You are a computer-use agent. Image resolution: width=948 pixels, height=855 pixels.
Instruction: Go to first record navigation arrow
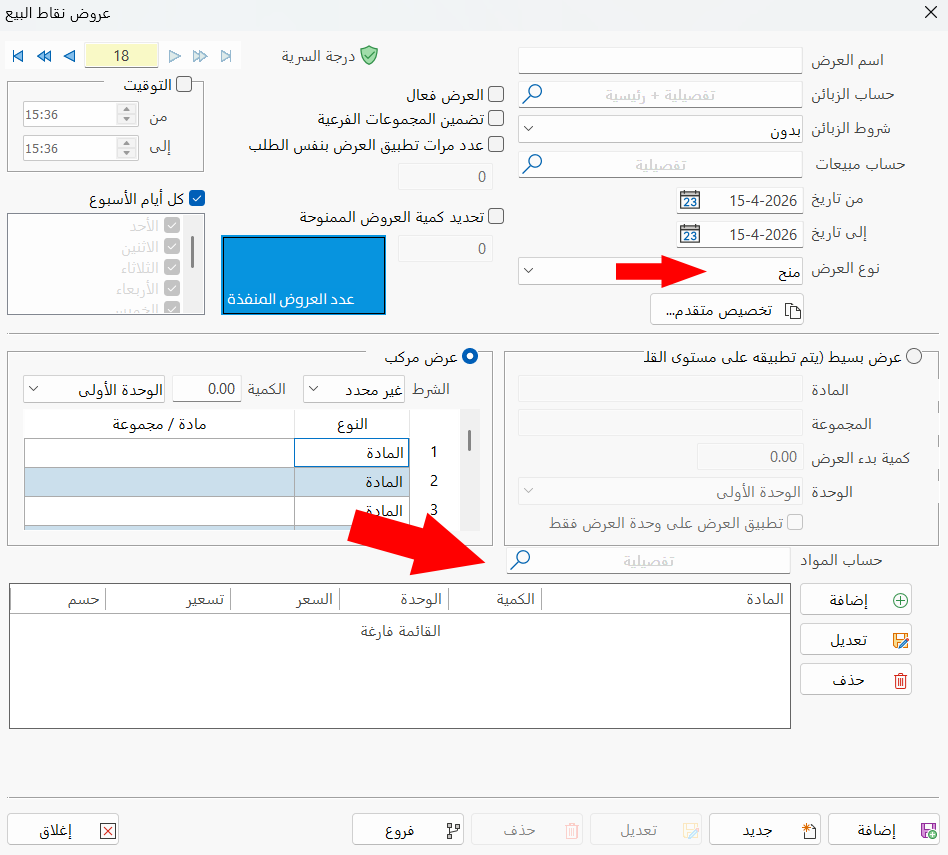[x=18, y=56]
